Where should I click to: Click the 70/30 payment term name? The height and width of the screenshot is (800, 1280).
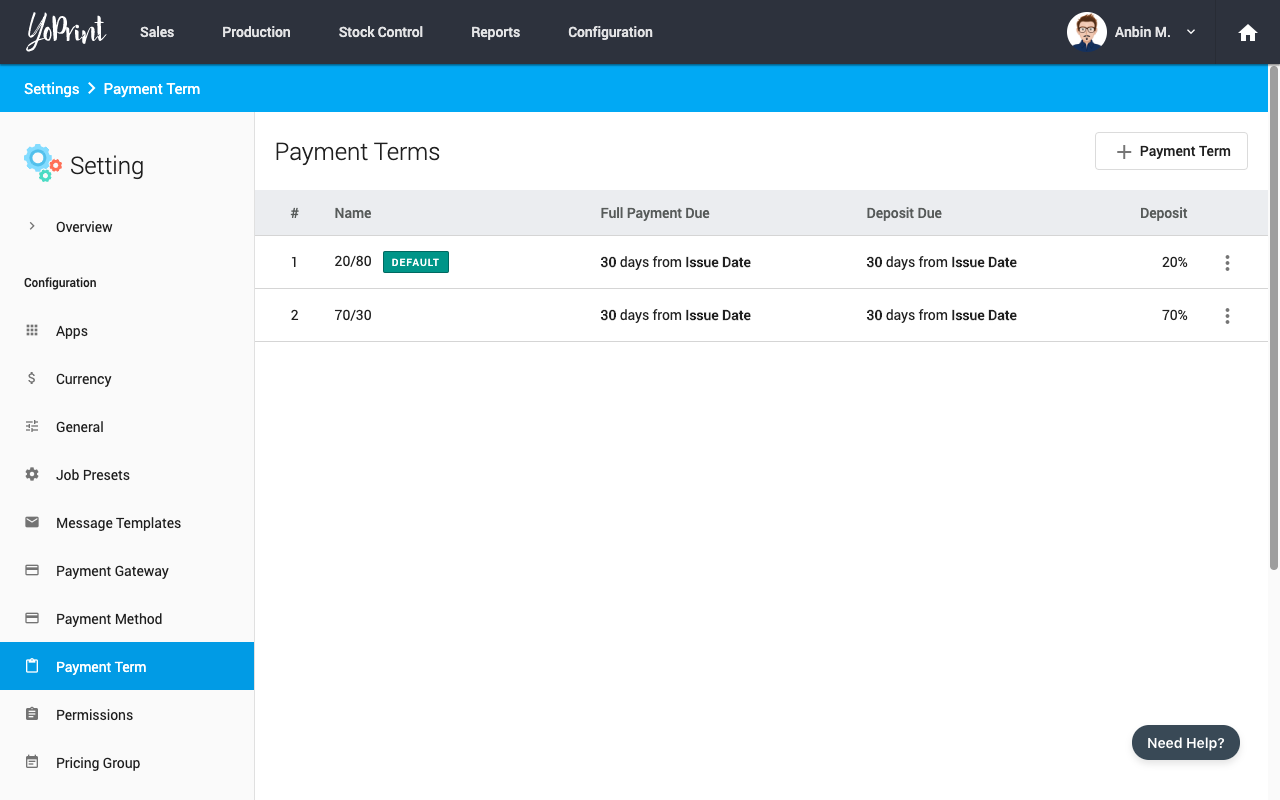tap(353, 314)
